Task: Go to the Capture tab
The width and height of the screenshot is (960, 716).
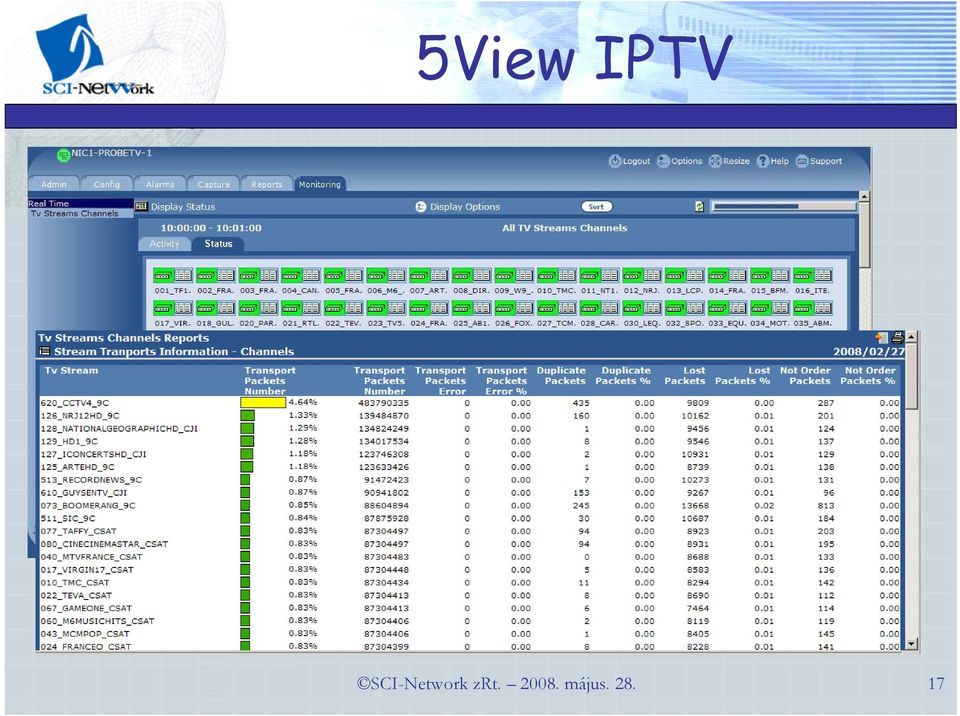Action: (x=214, y=184)
